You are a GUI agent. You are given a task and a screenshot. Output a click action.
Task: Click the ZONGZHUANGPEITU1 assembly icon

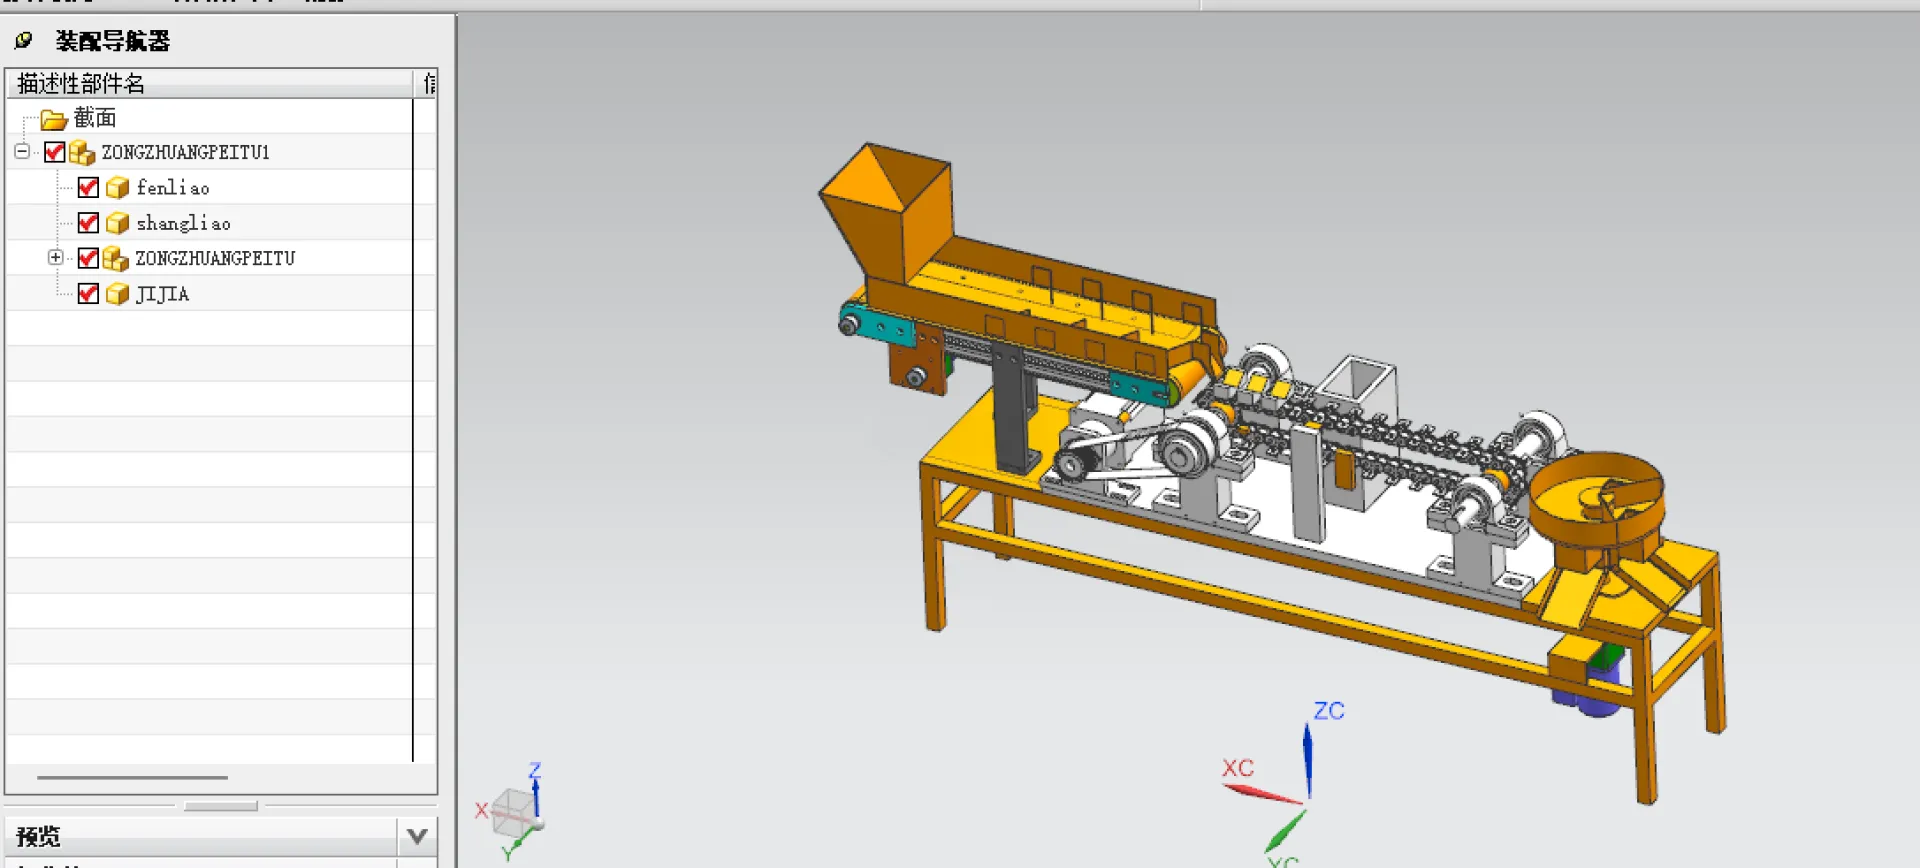point(82,153)
